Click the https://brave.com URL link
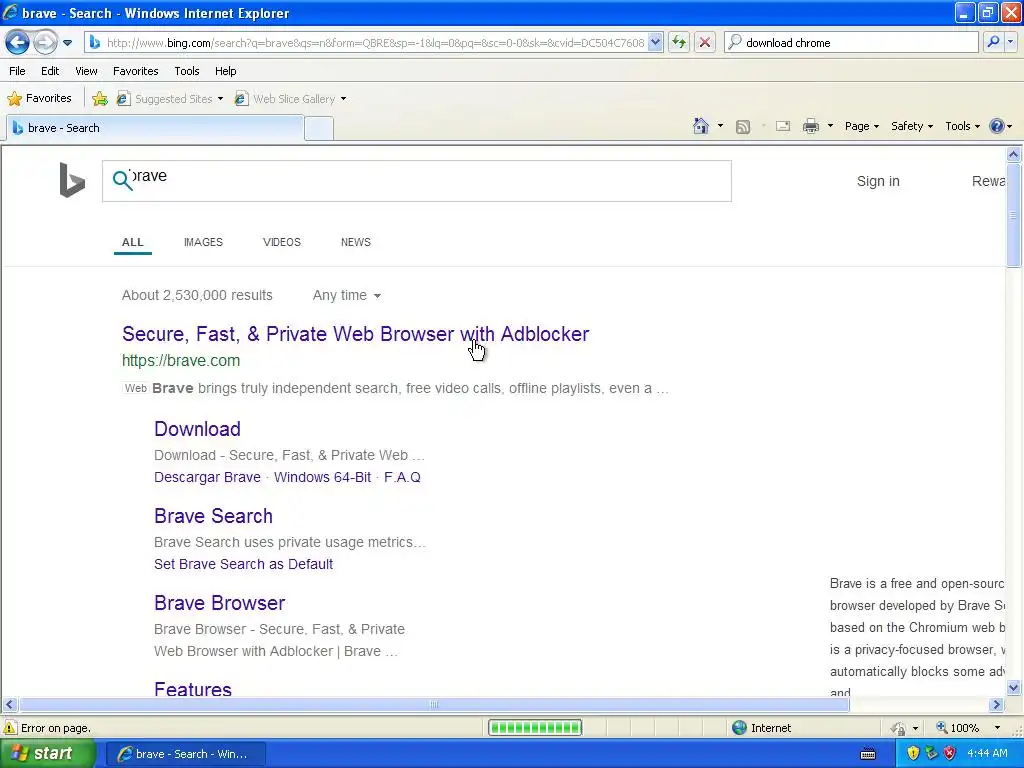The image size is (1024, 768). coord(181,360)
